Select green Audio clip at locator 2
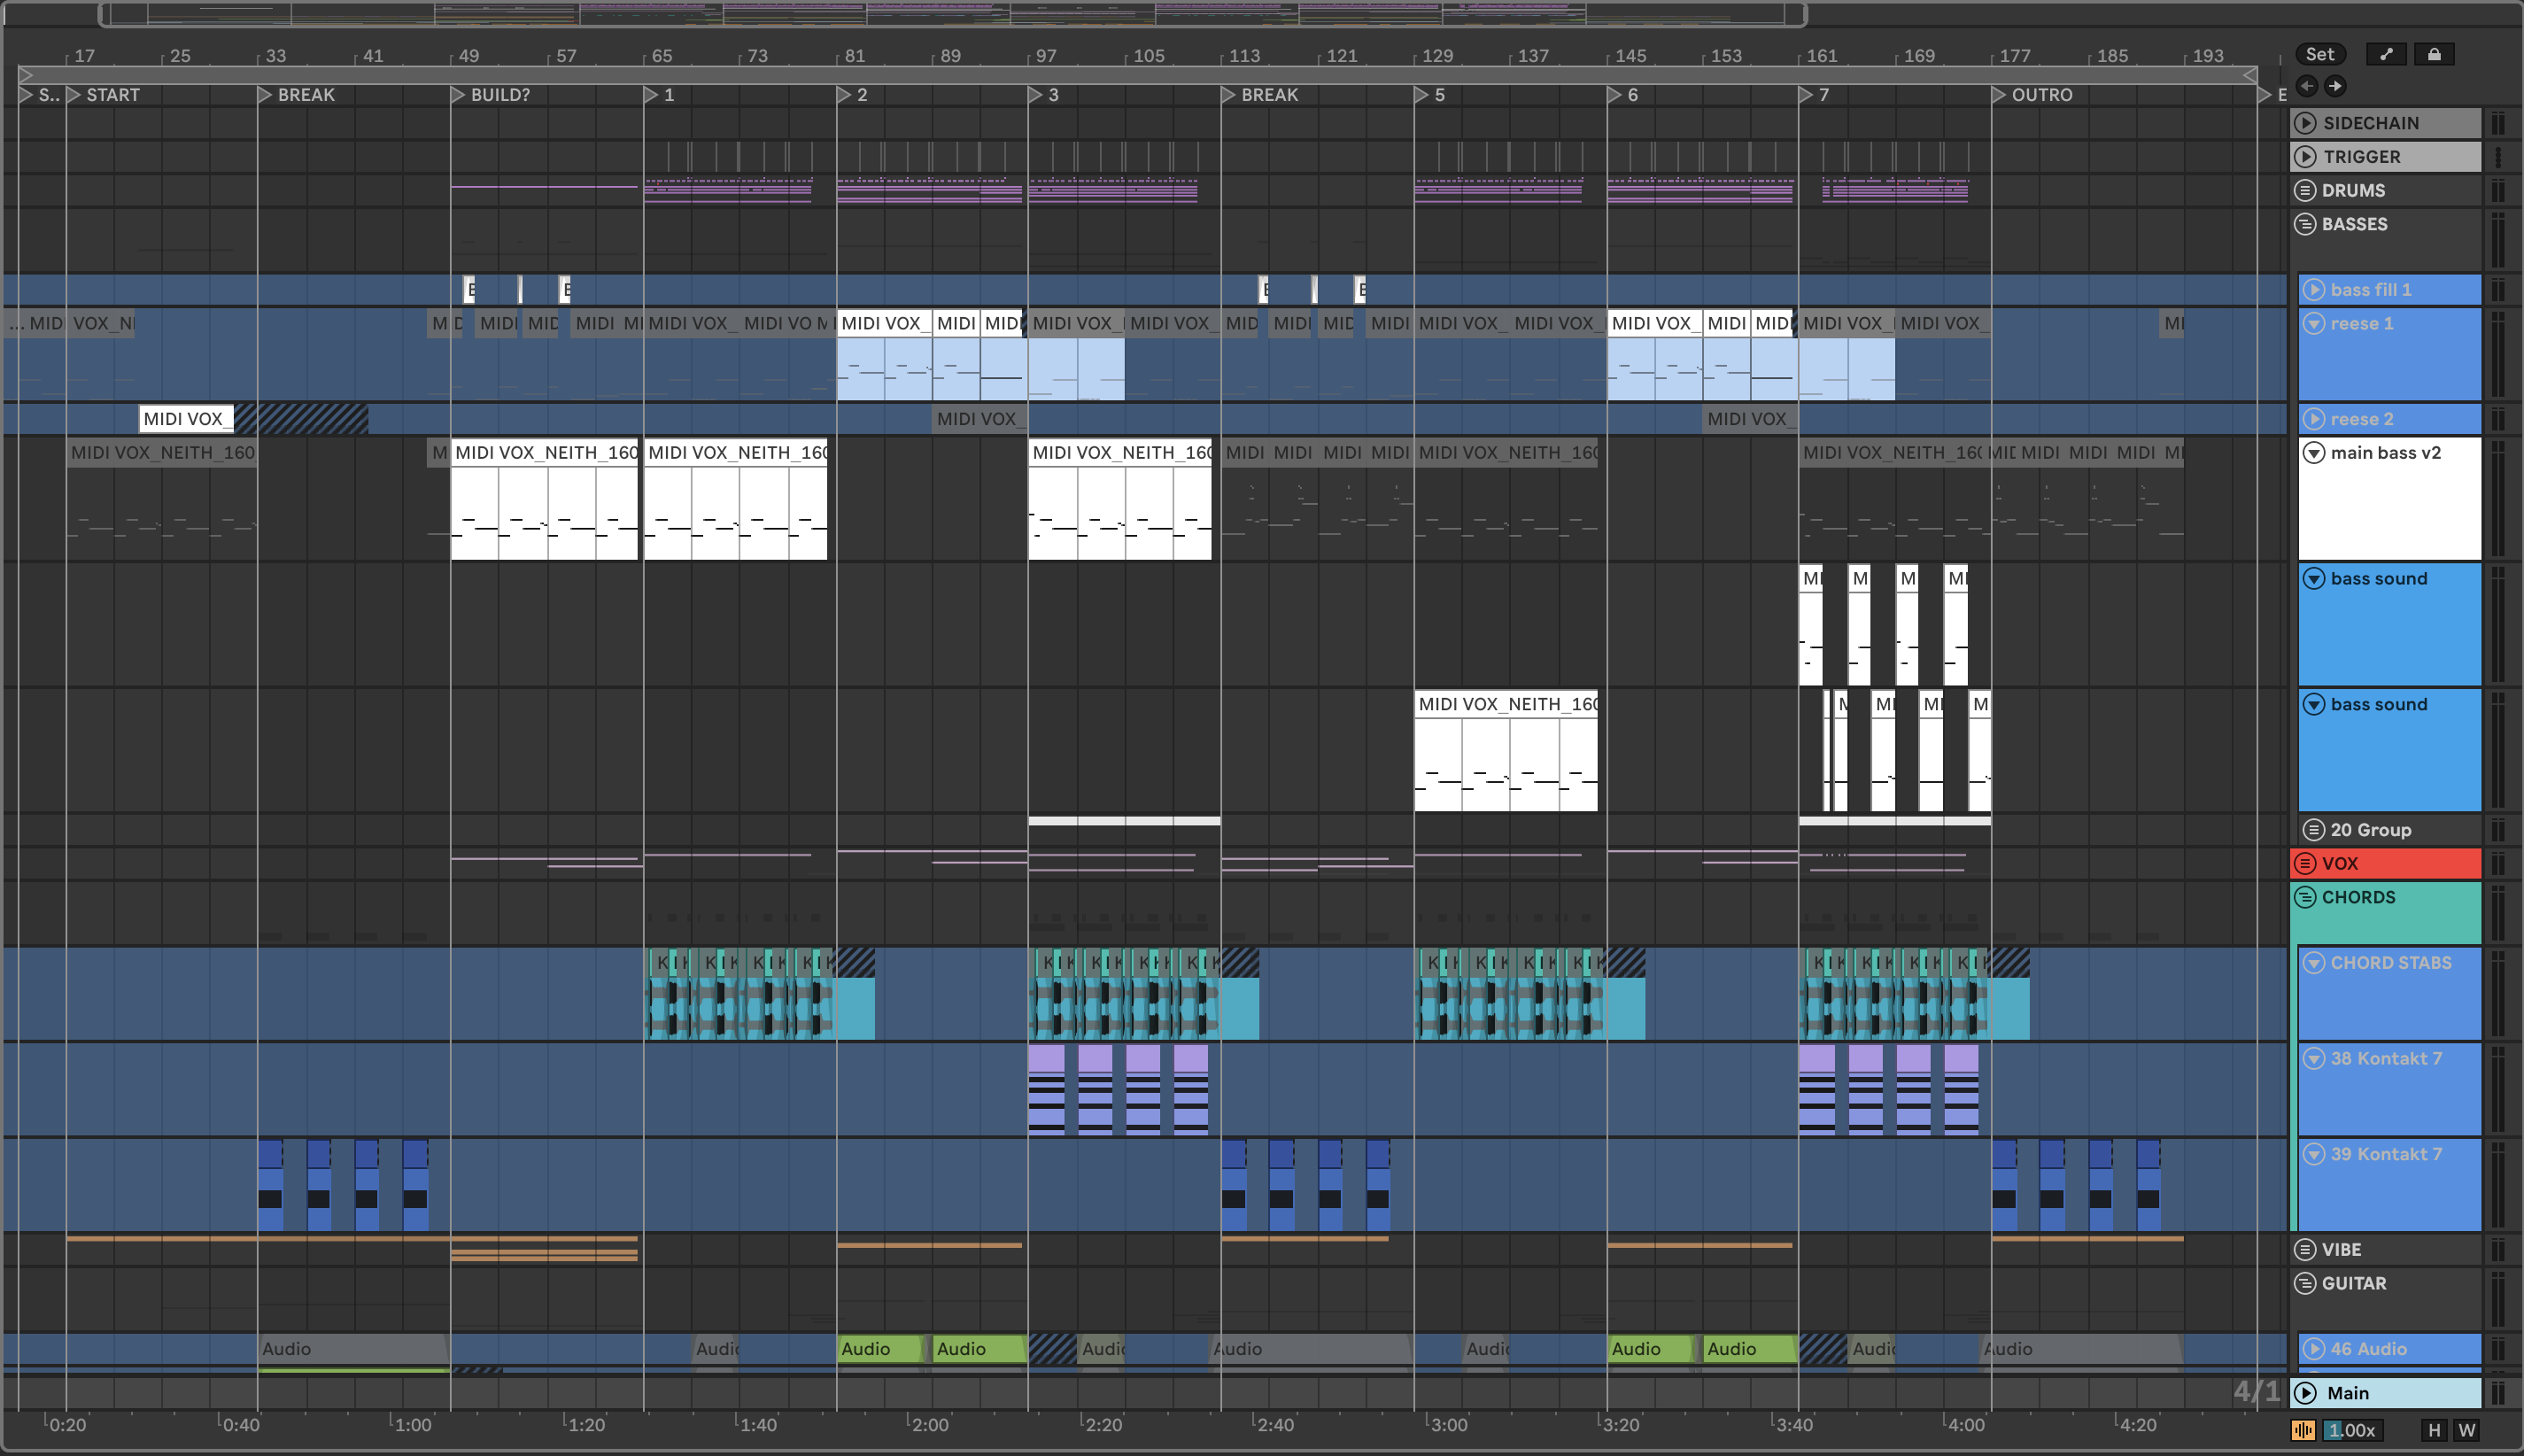Viewport: 2524px width, 1456px height. [x=881, y=1349]
